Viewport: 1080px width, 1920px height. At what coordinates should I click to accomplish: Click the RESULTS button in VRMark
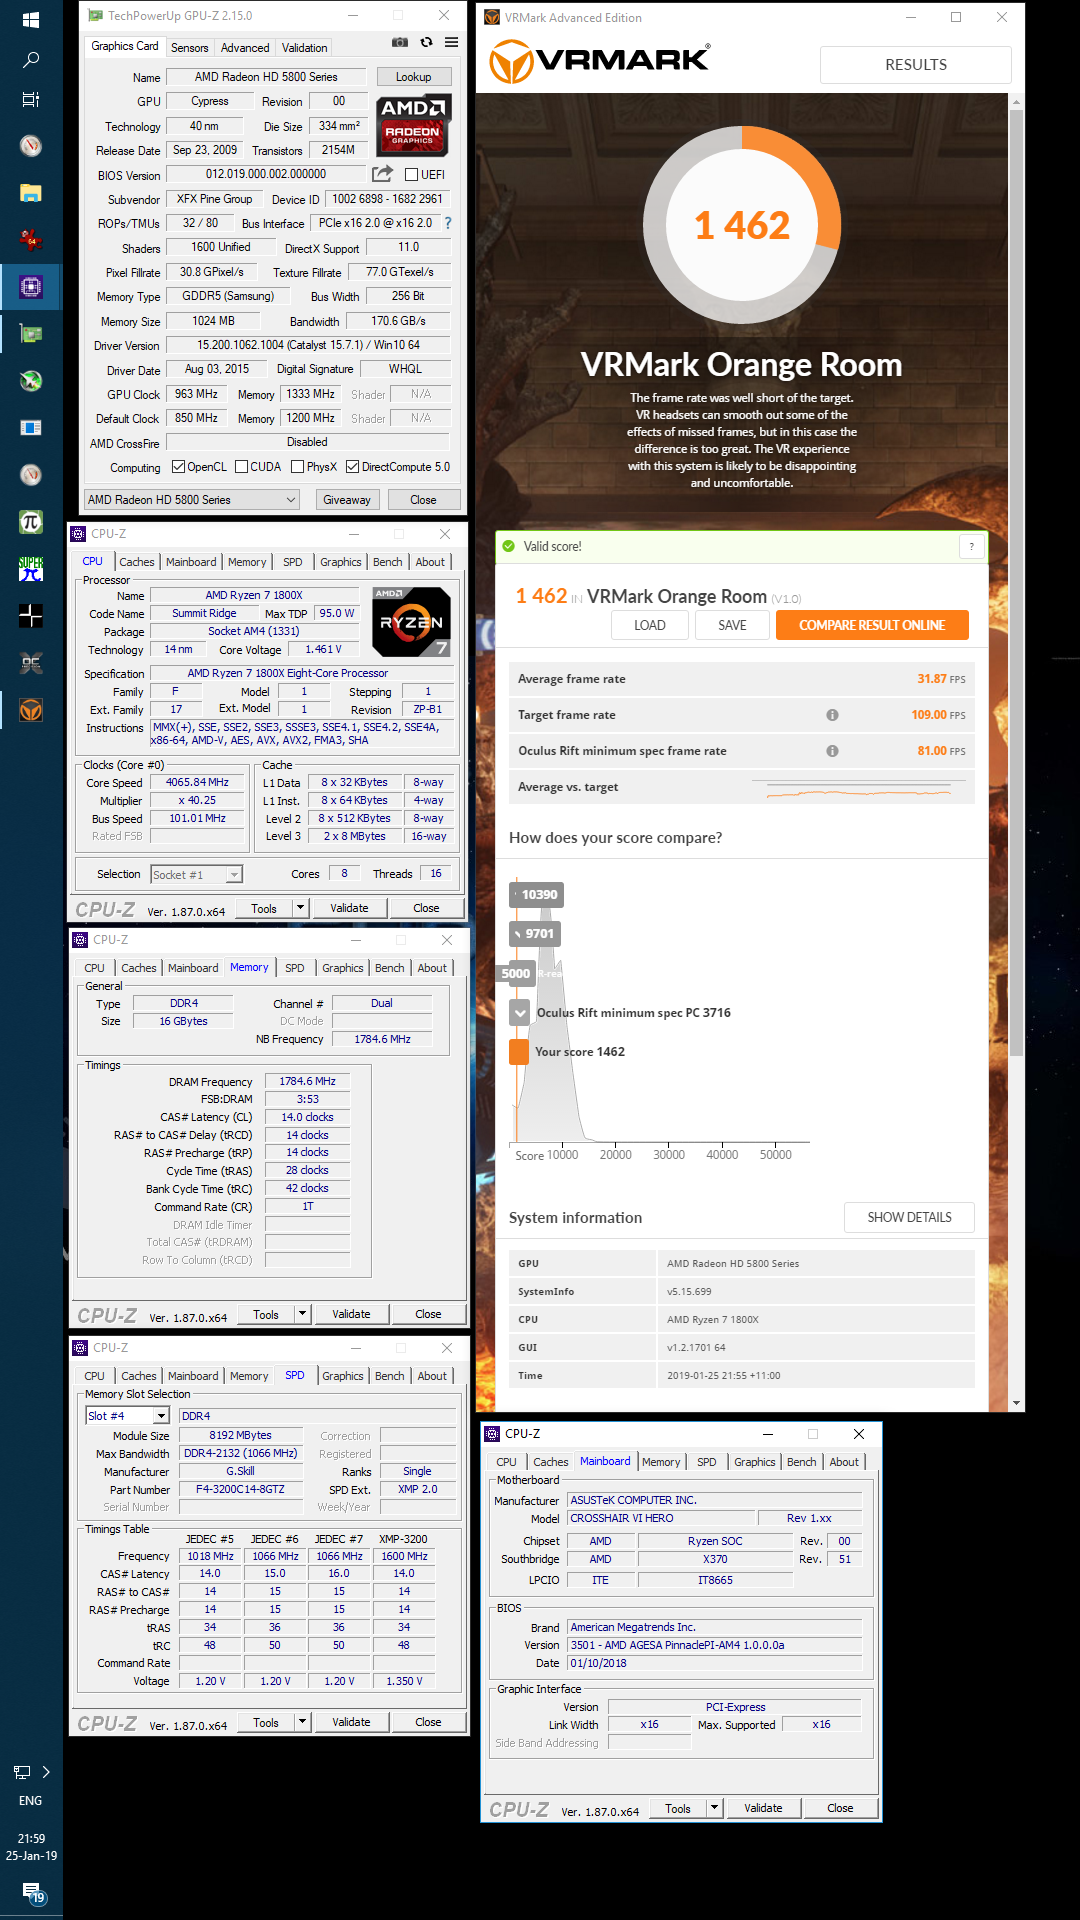tap(916, 64)
